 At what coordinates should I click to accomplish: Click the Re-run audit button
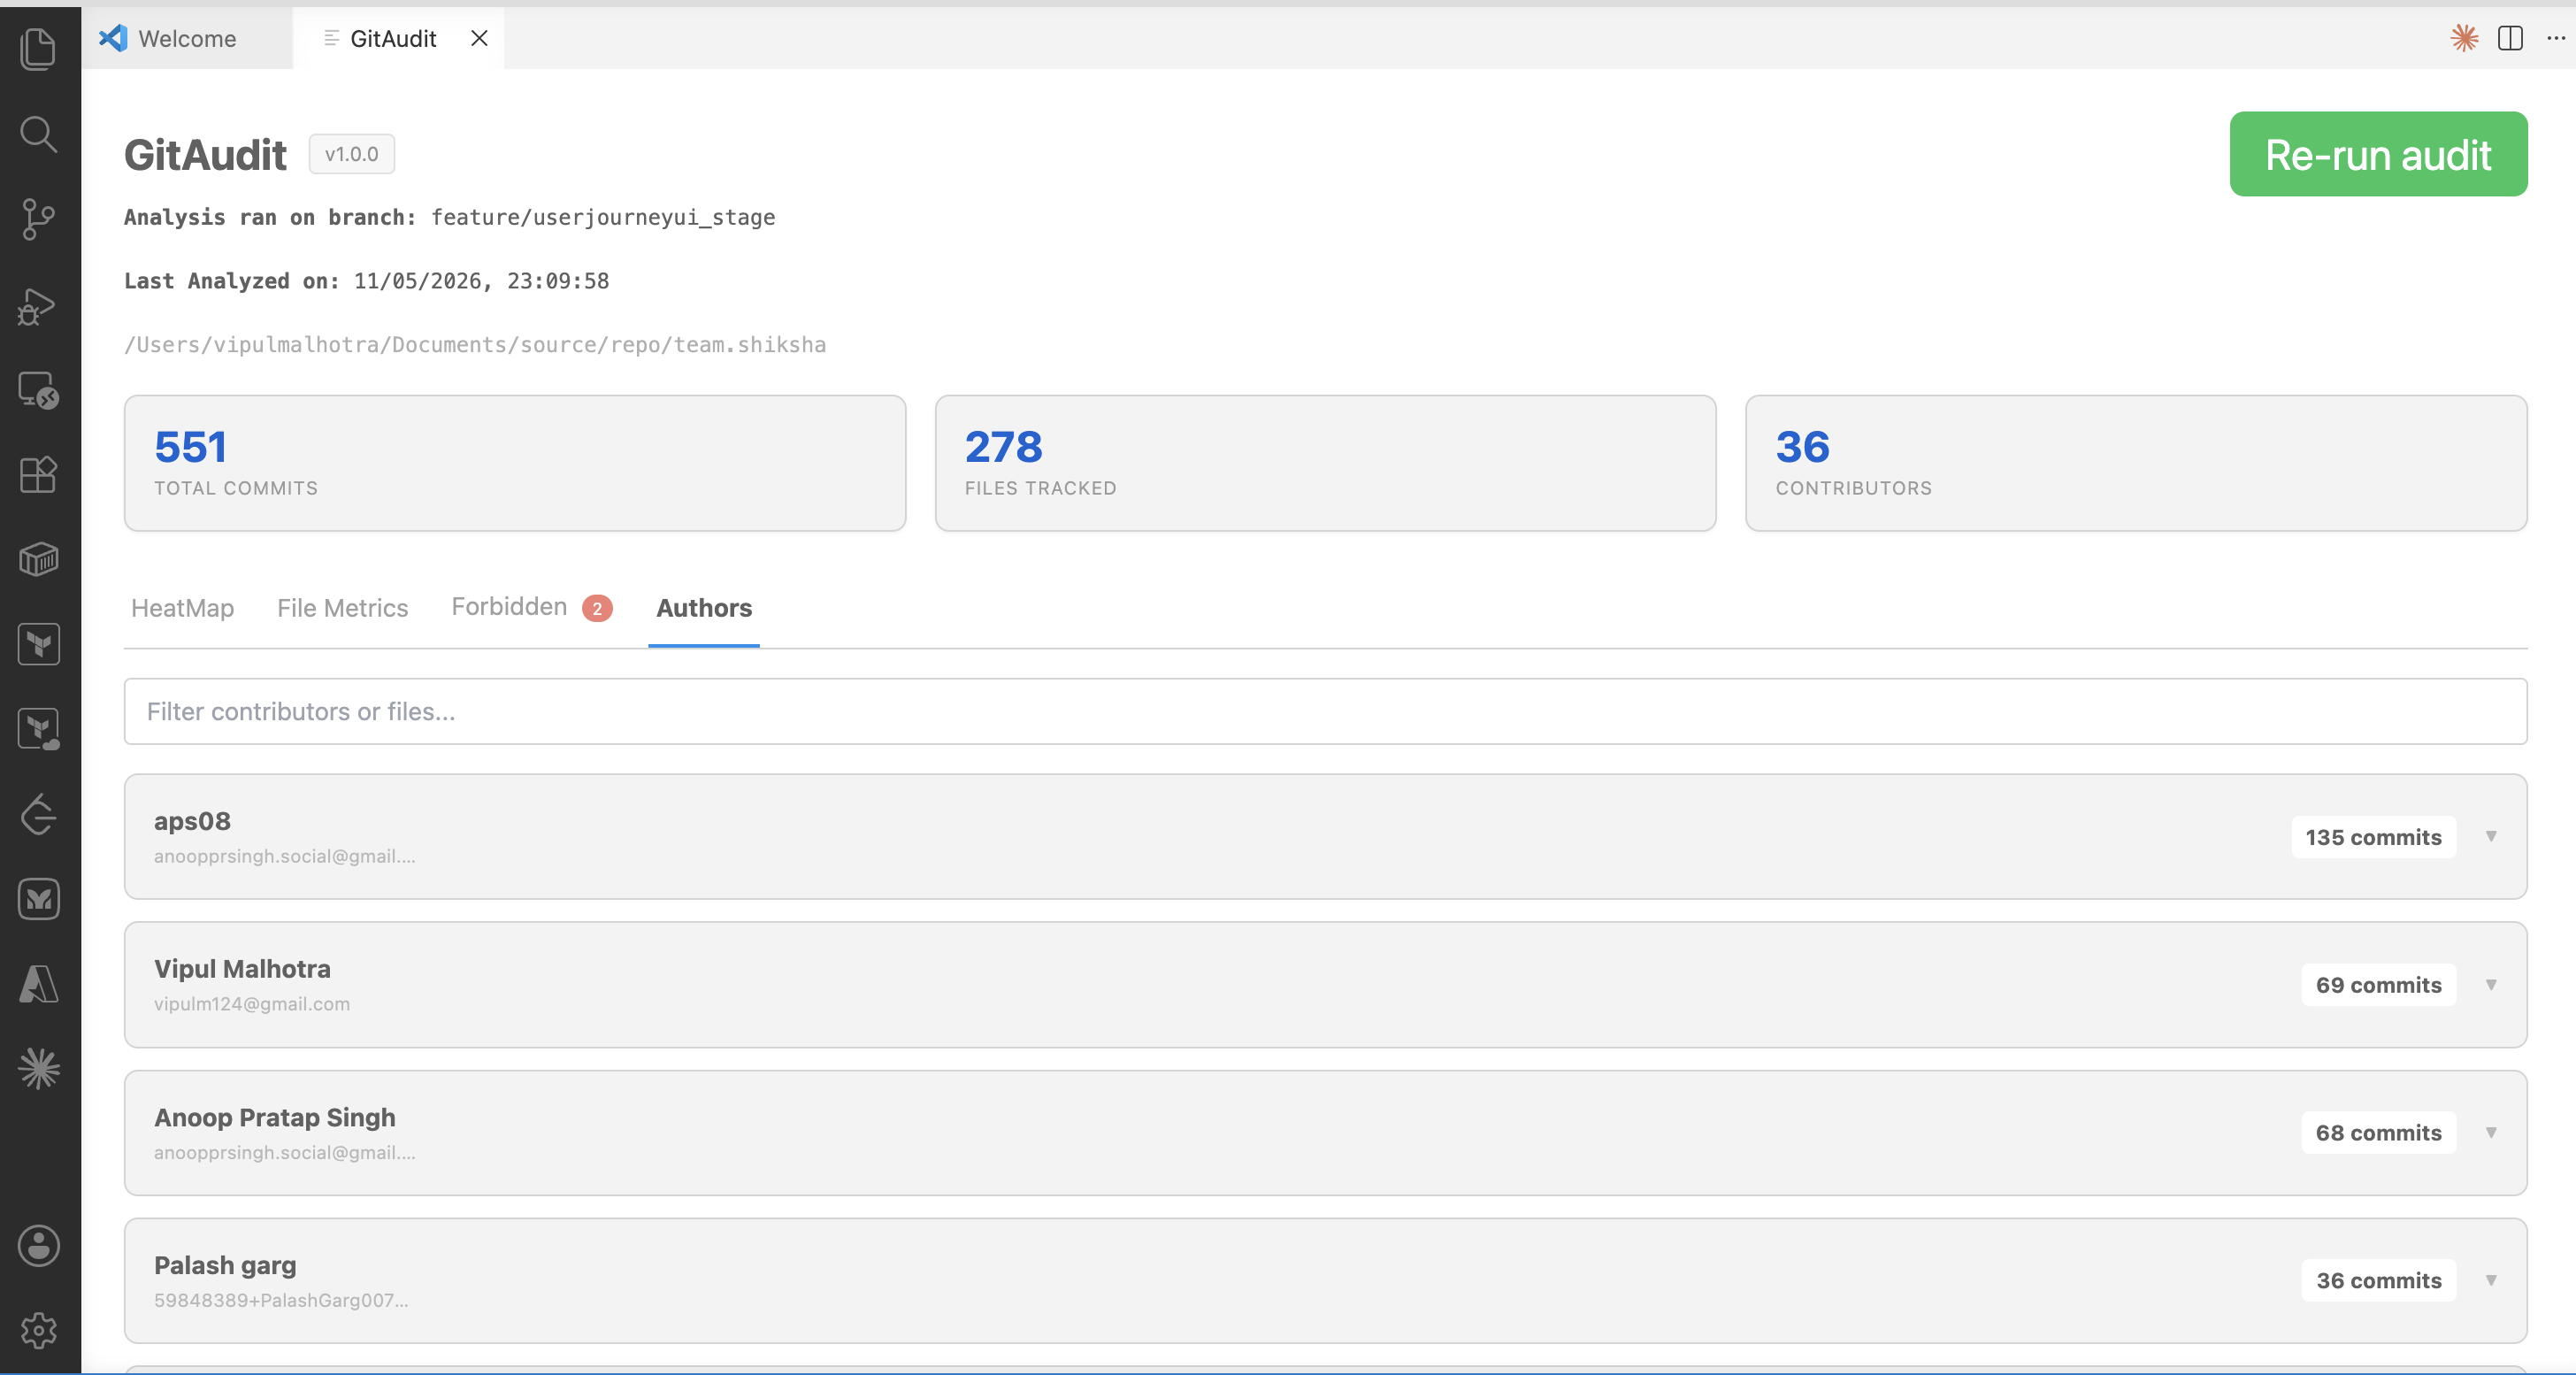click(2378, 154)
